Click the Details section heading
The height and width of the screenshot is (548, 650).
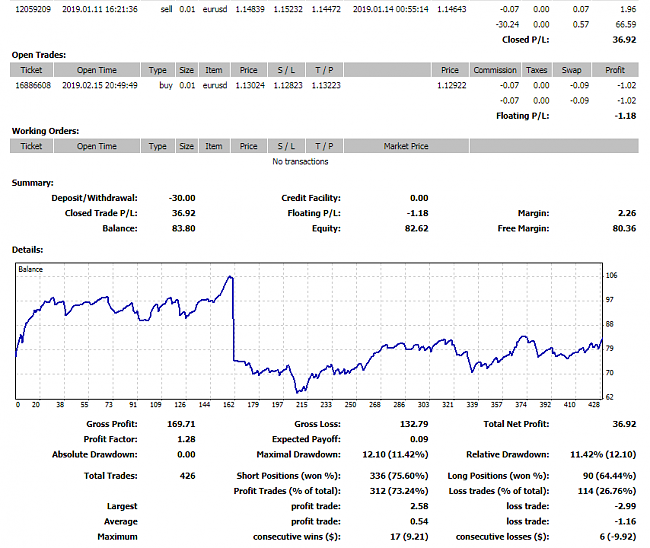[27, 250]
